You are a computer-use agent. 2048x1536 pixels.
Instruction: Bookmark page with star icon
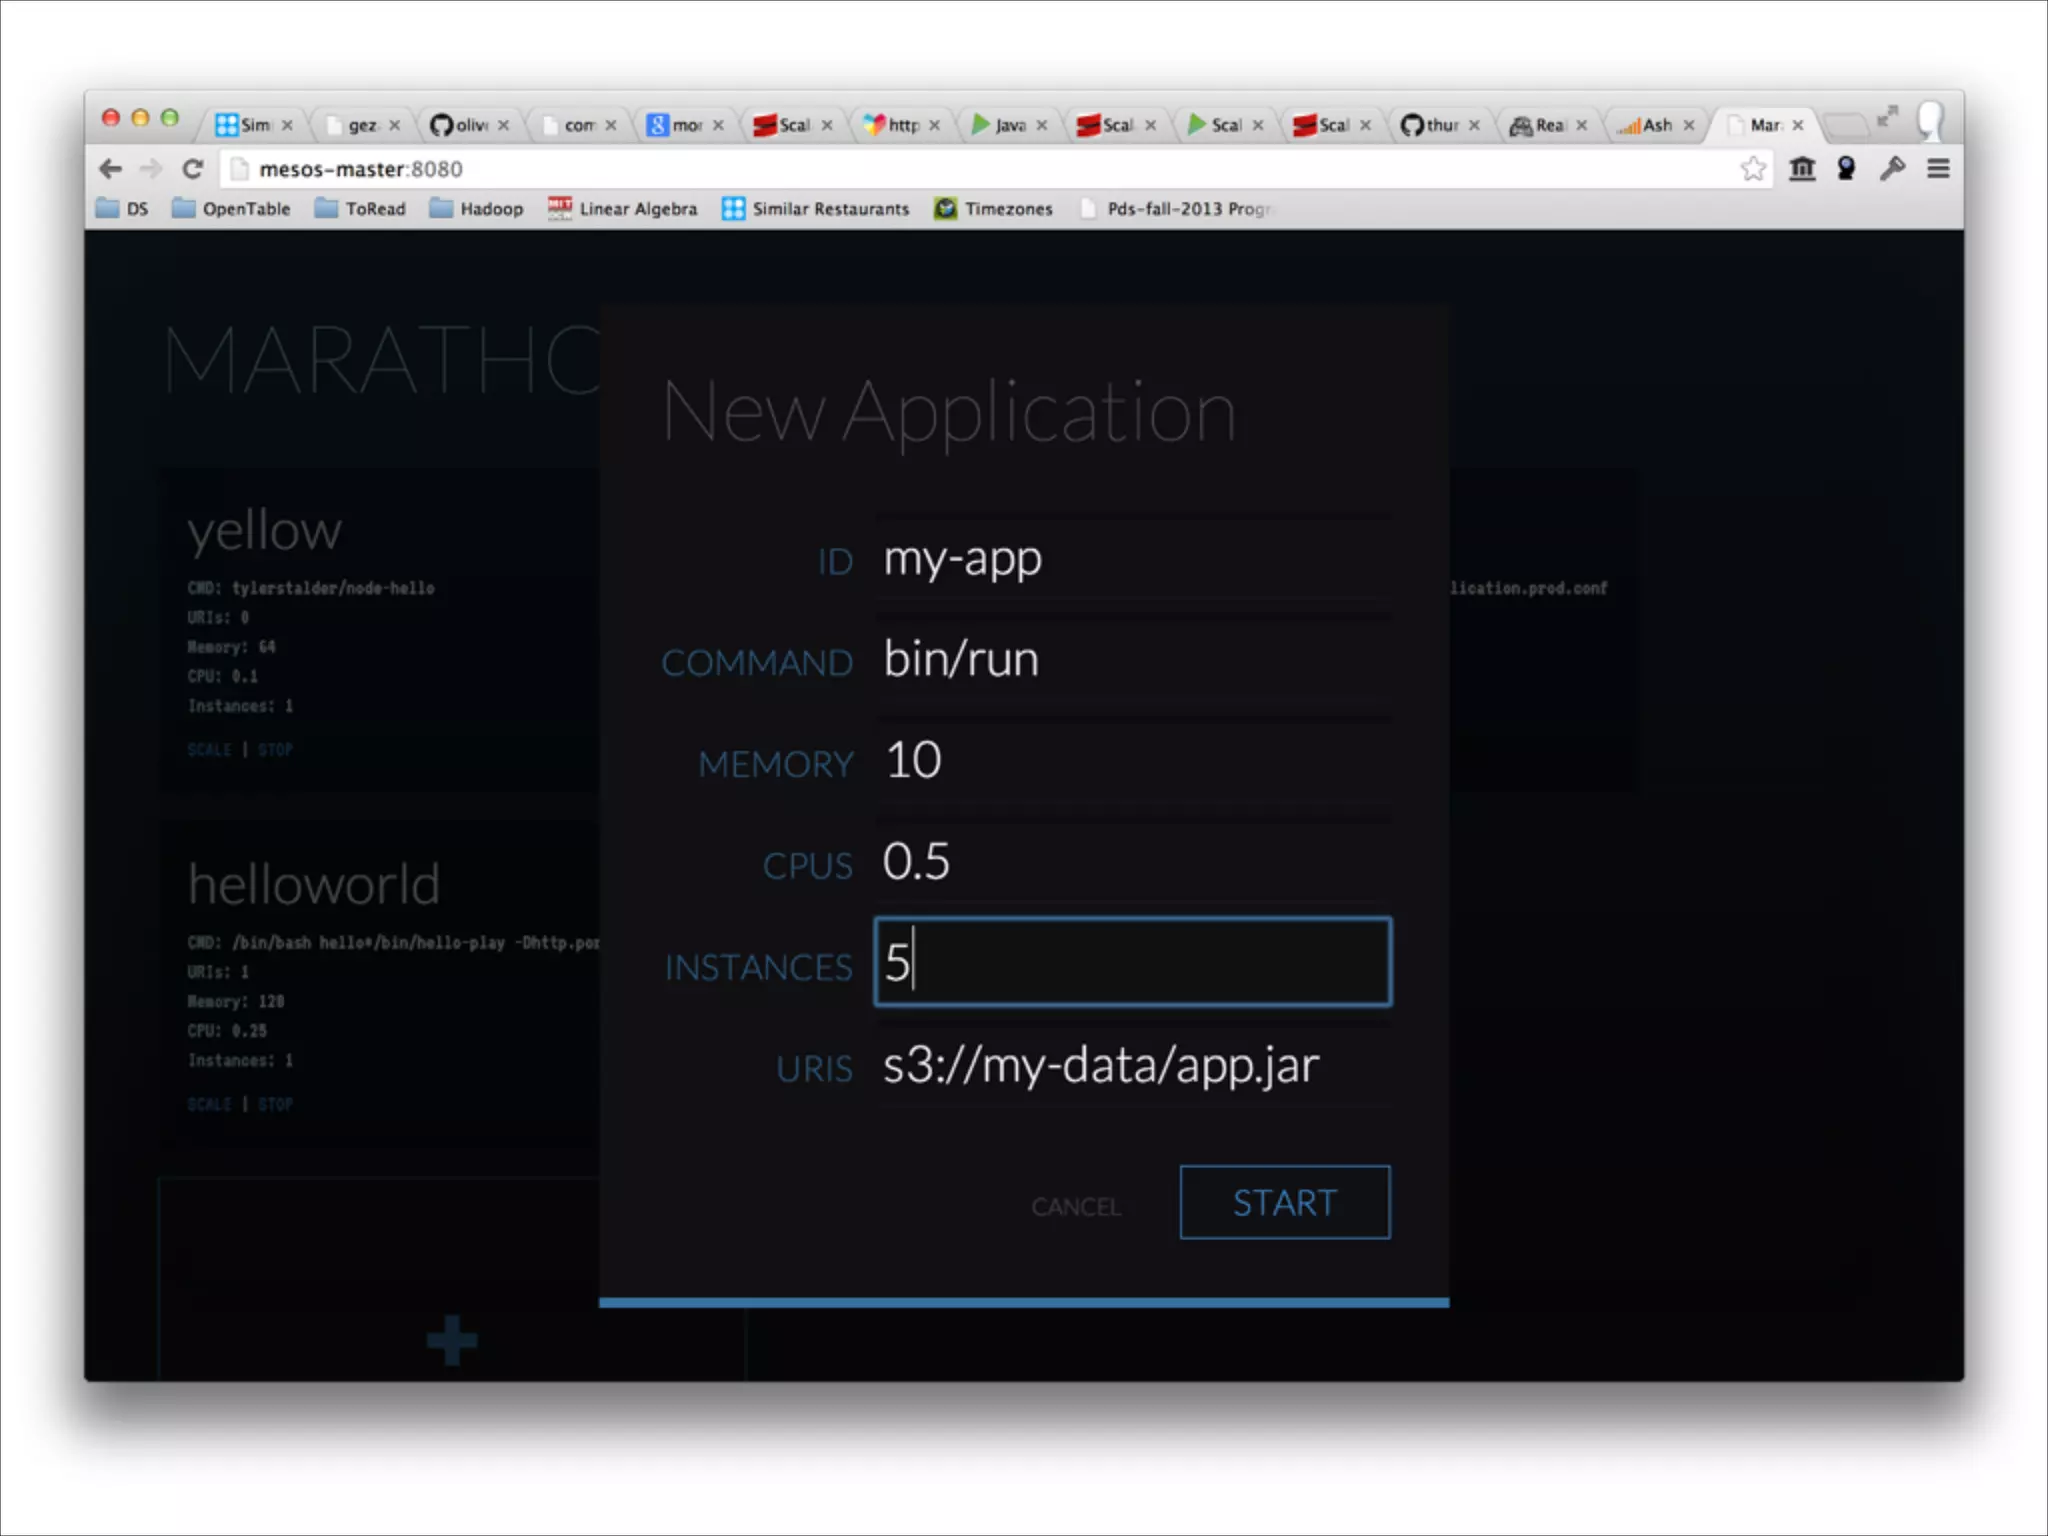point(1752,169)
